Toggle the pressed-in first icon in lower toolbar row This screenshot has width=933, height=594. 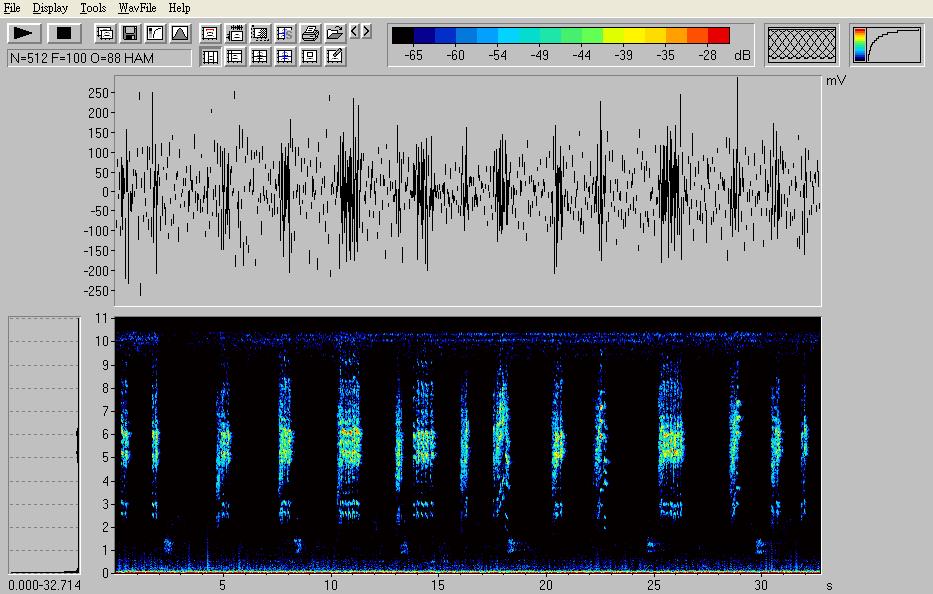point(211,57)
